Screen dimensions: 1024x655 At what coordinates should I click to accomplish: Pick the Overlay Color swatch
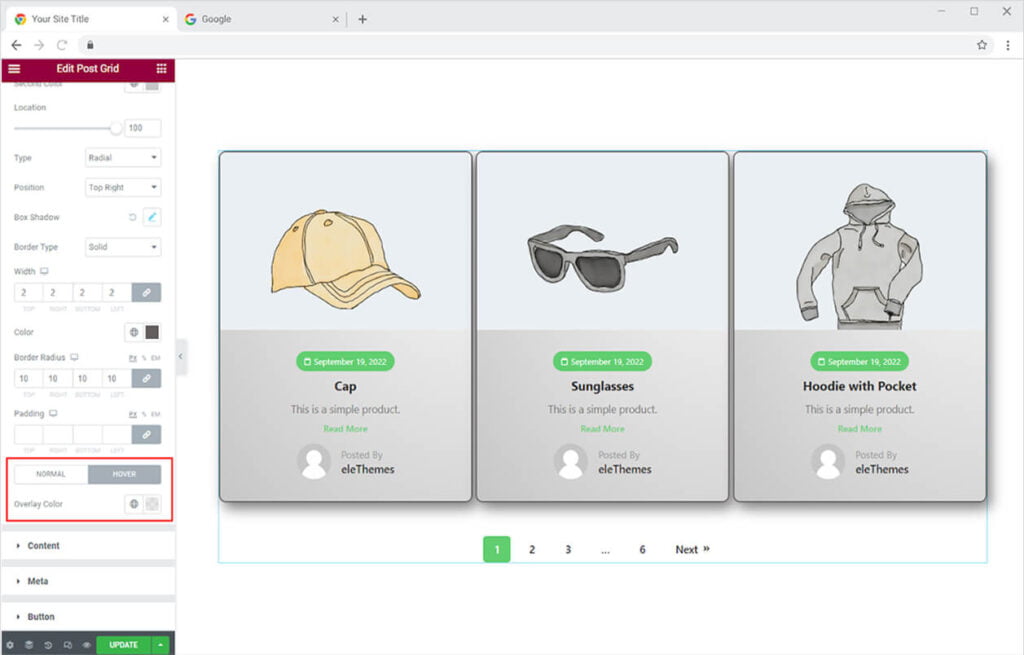click(152, 504)
